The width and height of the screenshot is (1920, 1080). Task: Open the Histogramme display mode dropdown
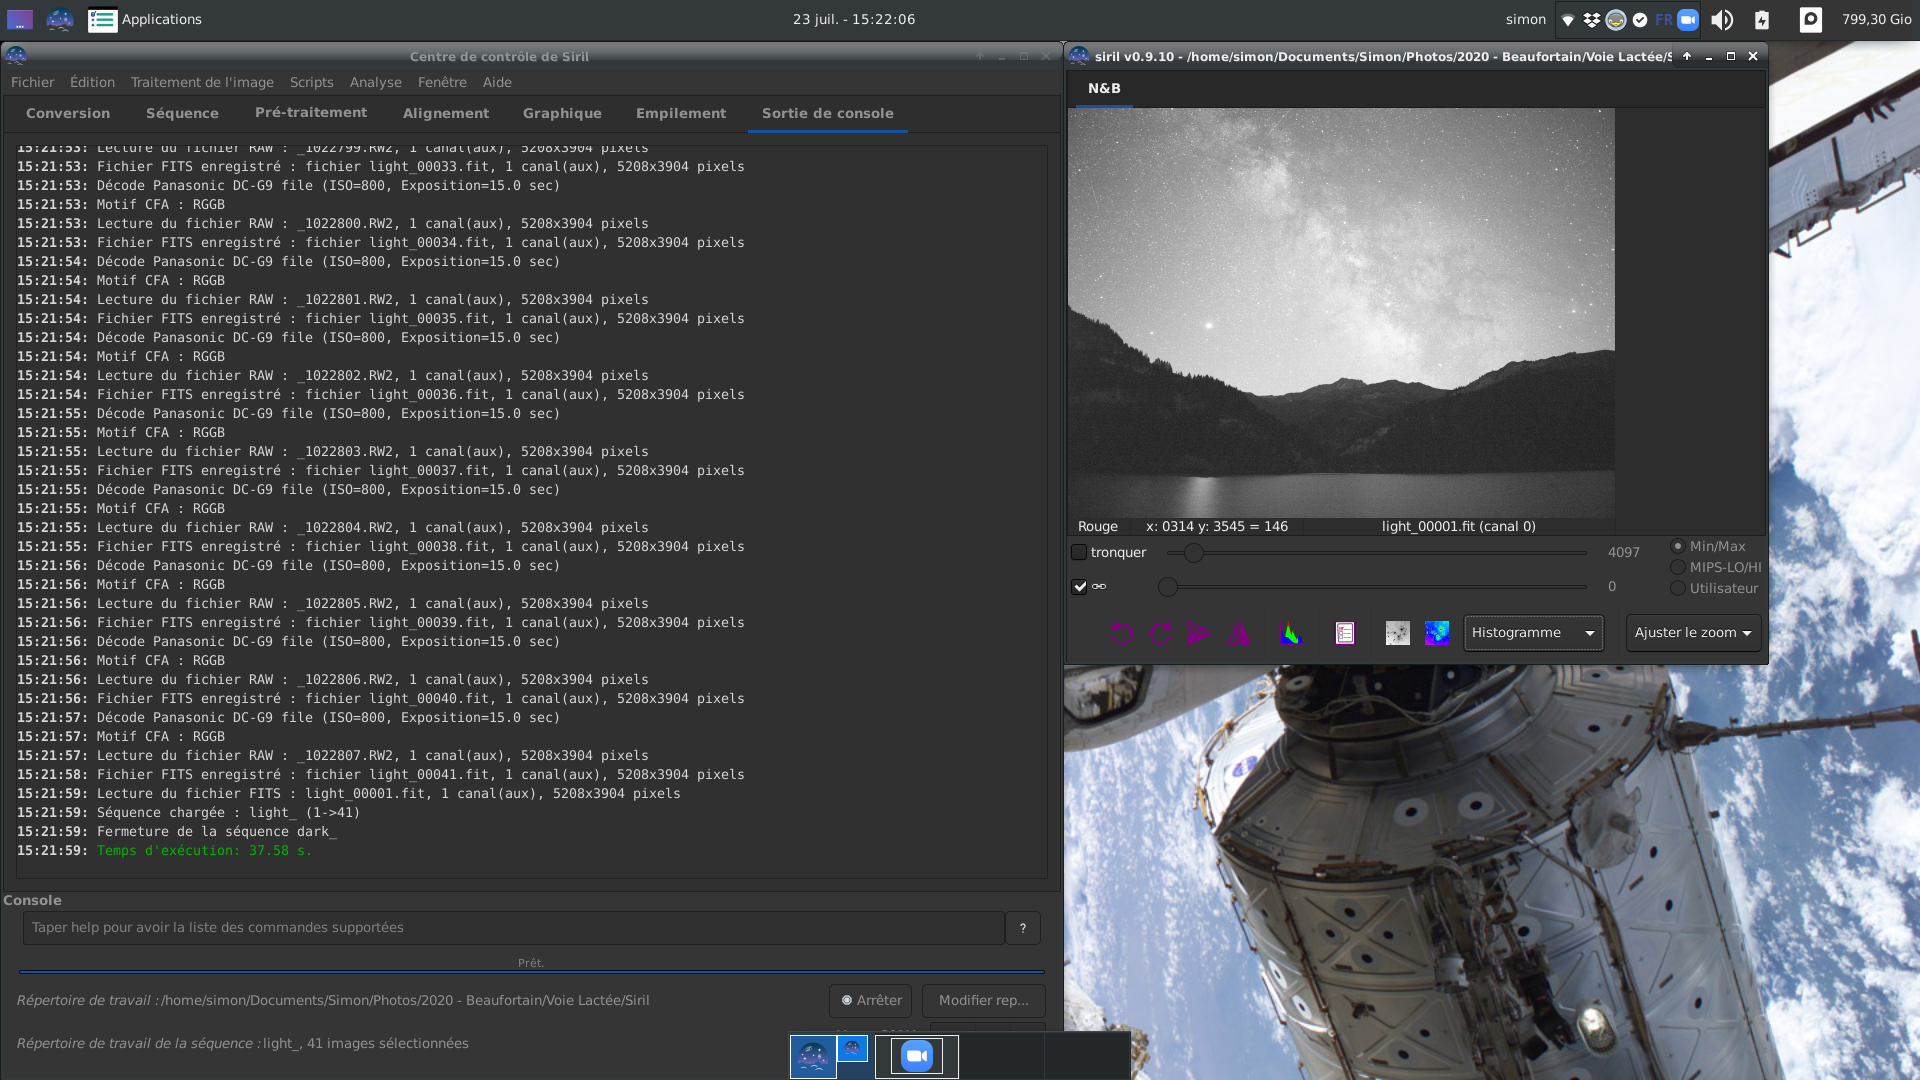[1533, 633]
